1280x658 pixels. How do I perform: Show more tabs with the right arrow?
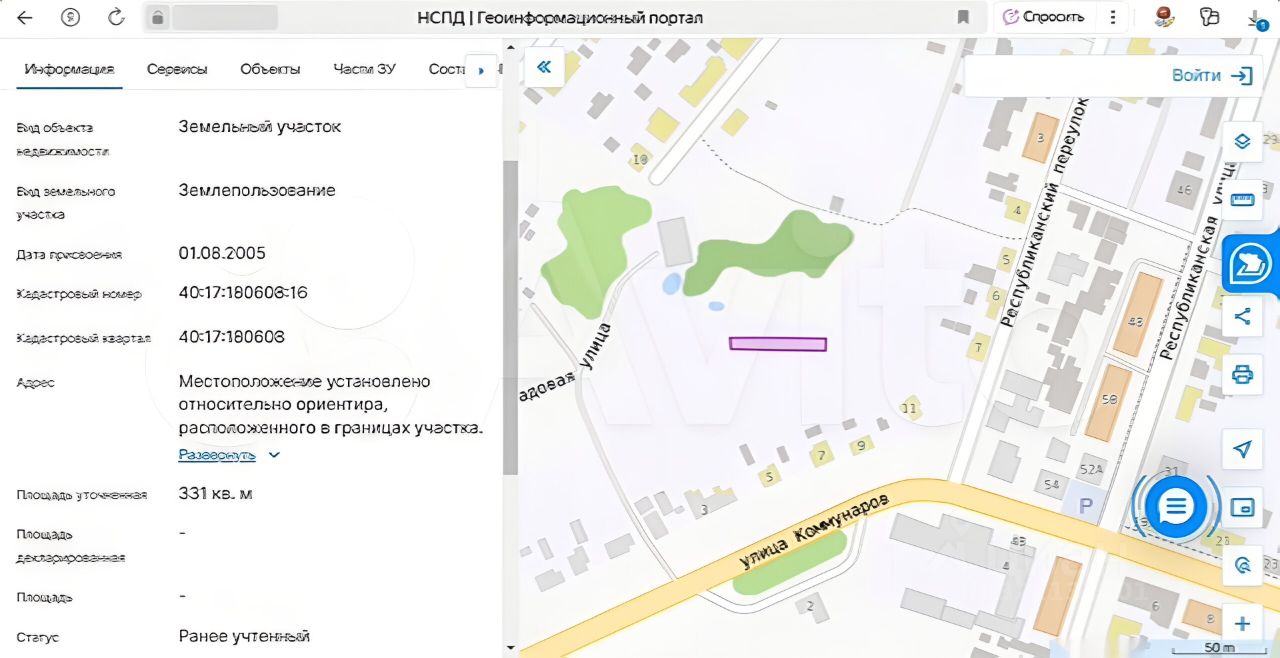click(x=482, y=70)
